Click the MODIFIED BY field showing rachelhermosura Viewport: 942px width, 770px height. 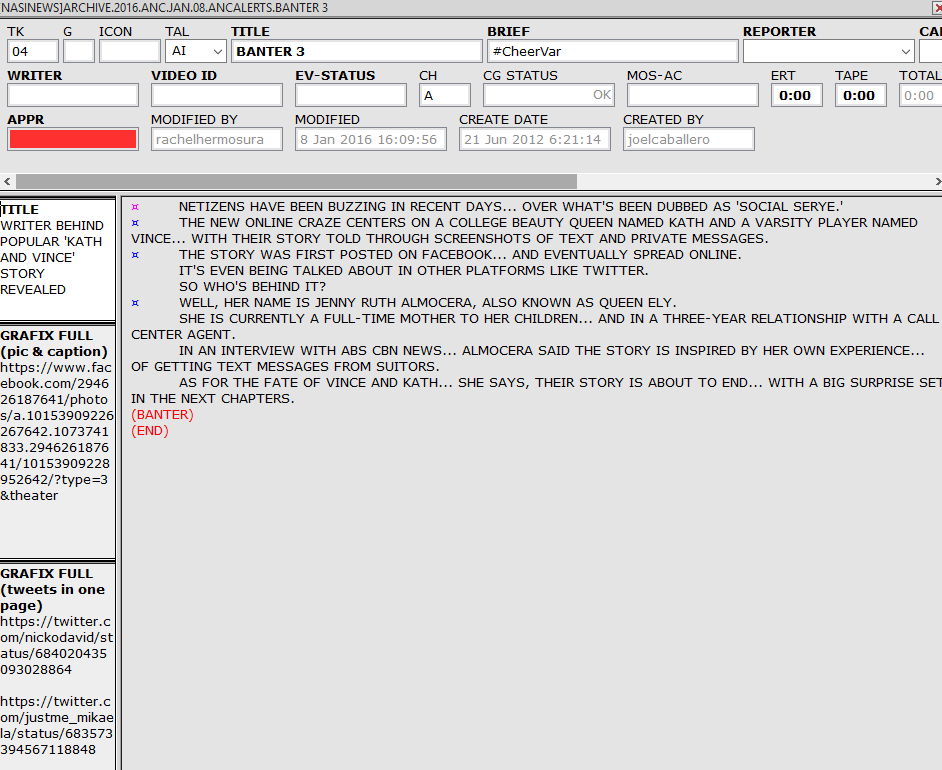point(217,139)
